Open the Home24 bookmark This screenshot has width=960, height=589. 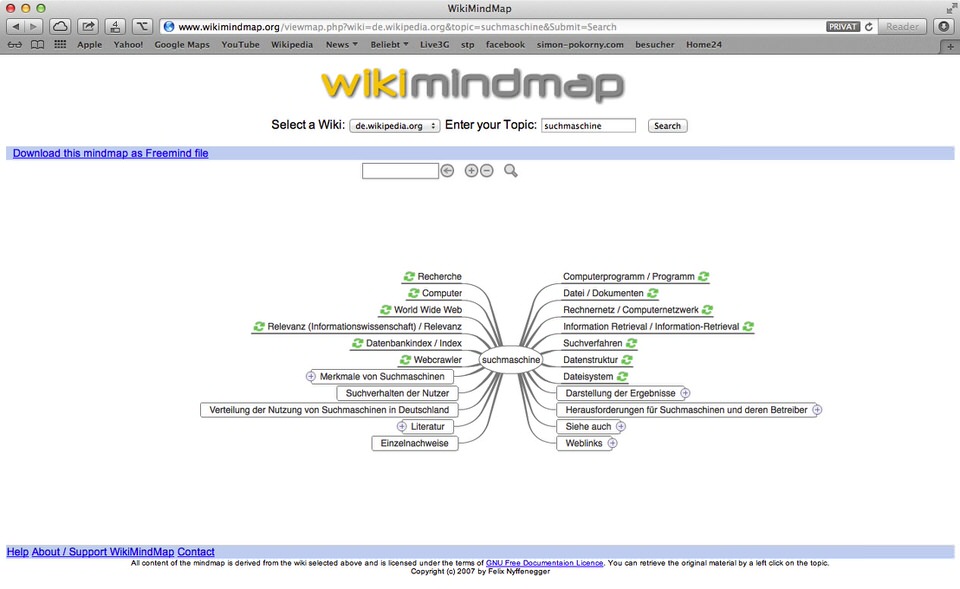pos(703,45)
